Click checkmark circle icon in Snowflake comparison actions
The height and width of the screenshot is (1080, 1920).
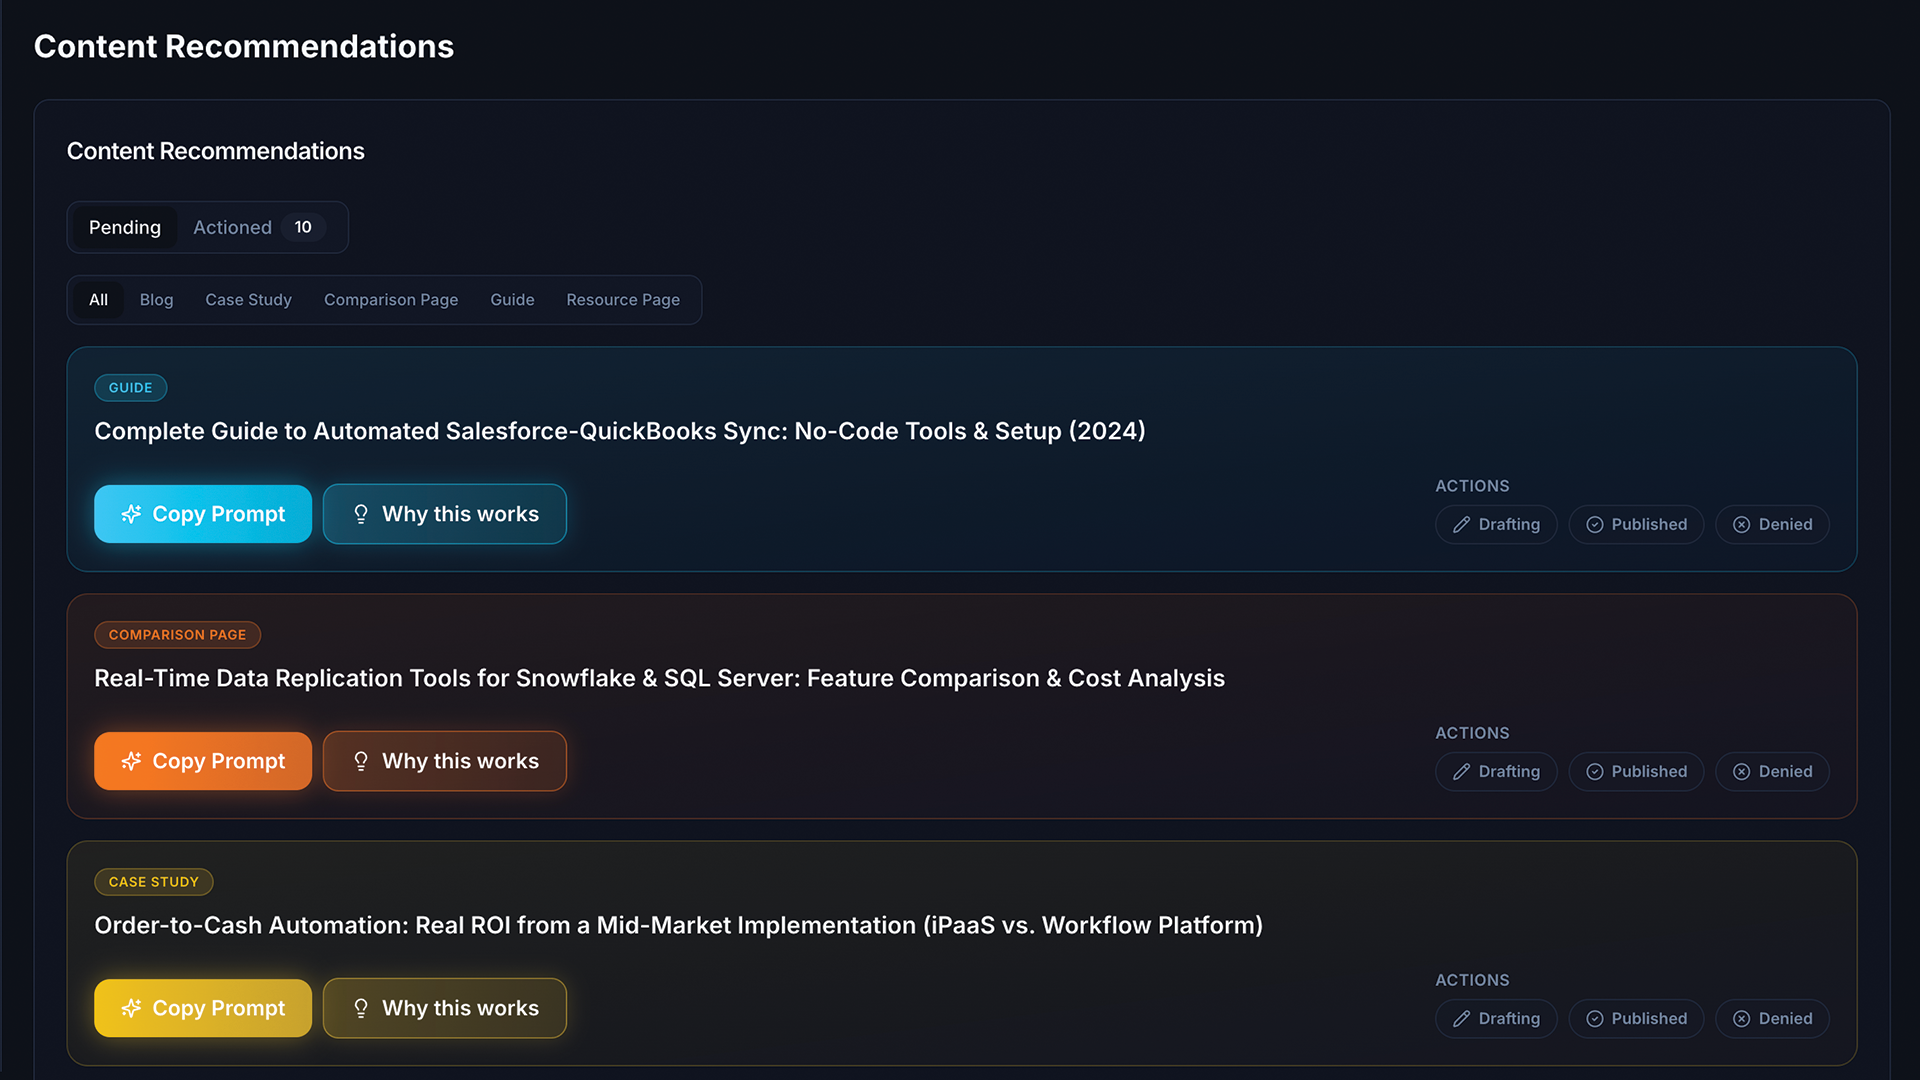pos(1594,771)
